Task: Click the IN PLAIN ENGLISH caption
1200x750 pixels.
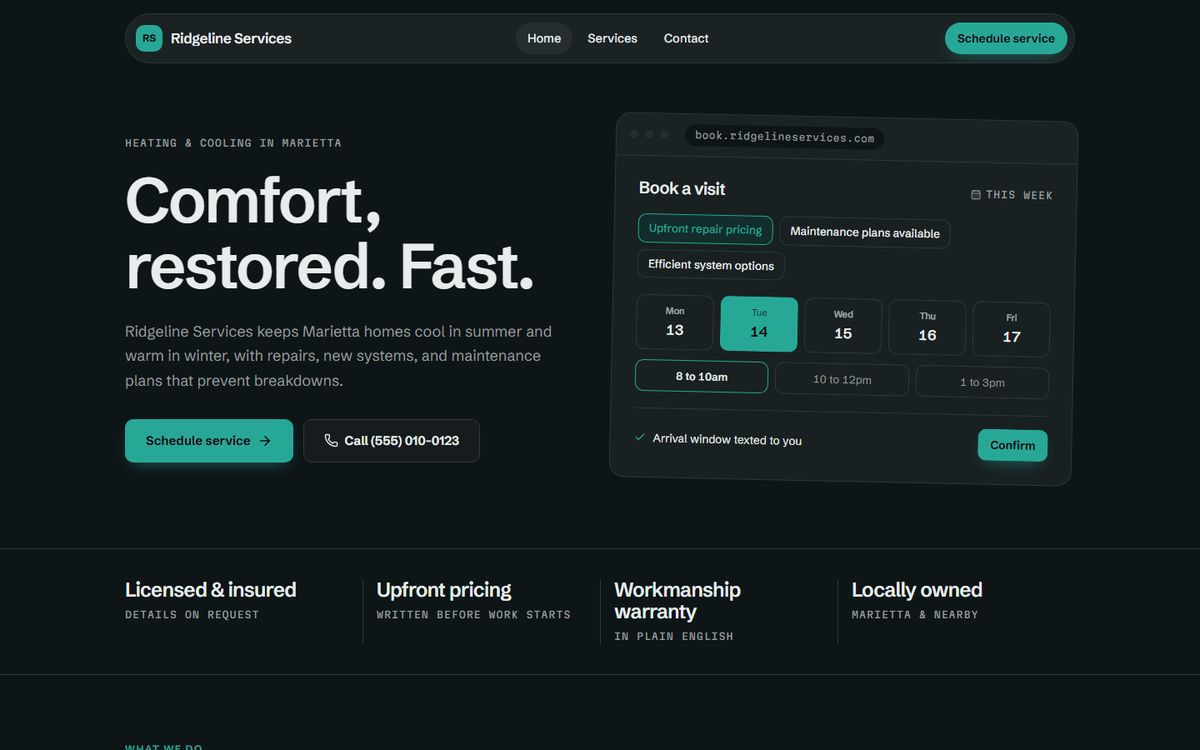Action: (x=674, y=636)
